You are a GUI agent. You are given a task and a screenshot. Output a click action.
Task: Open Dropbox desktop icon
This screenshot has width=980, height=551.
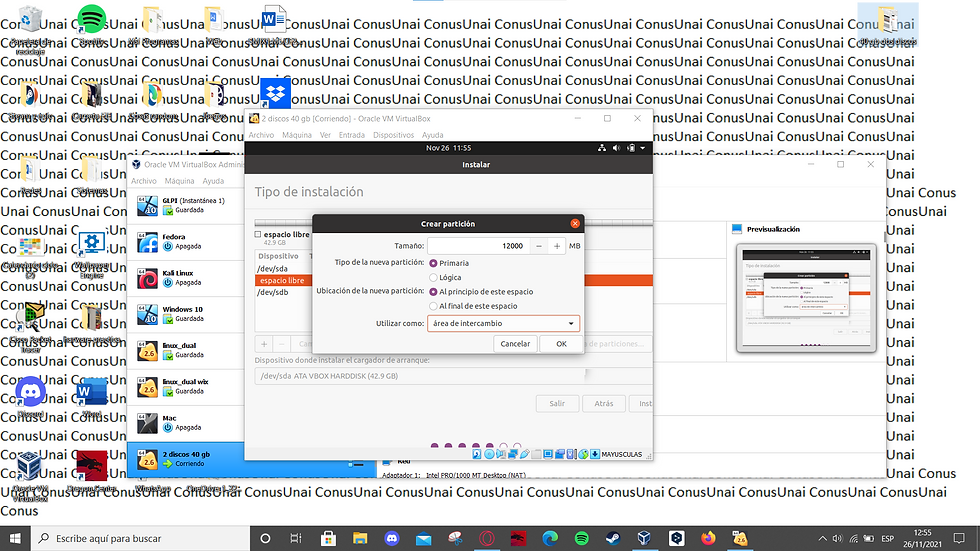tap(275, 94)
